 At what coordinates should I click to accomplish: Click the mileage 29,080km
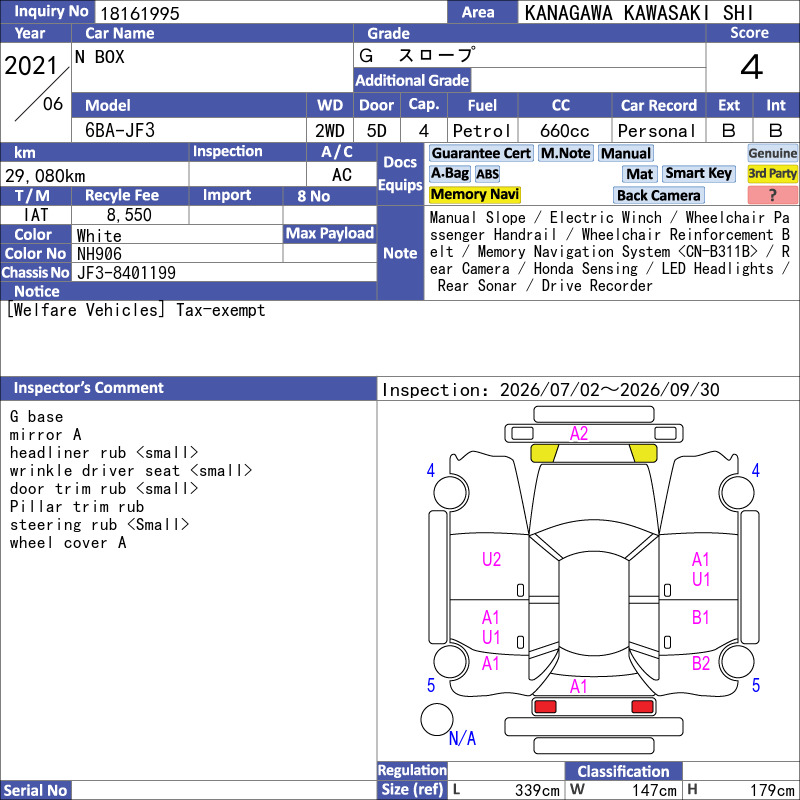pyautogui.click(x=45, y=176)
